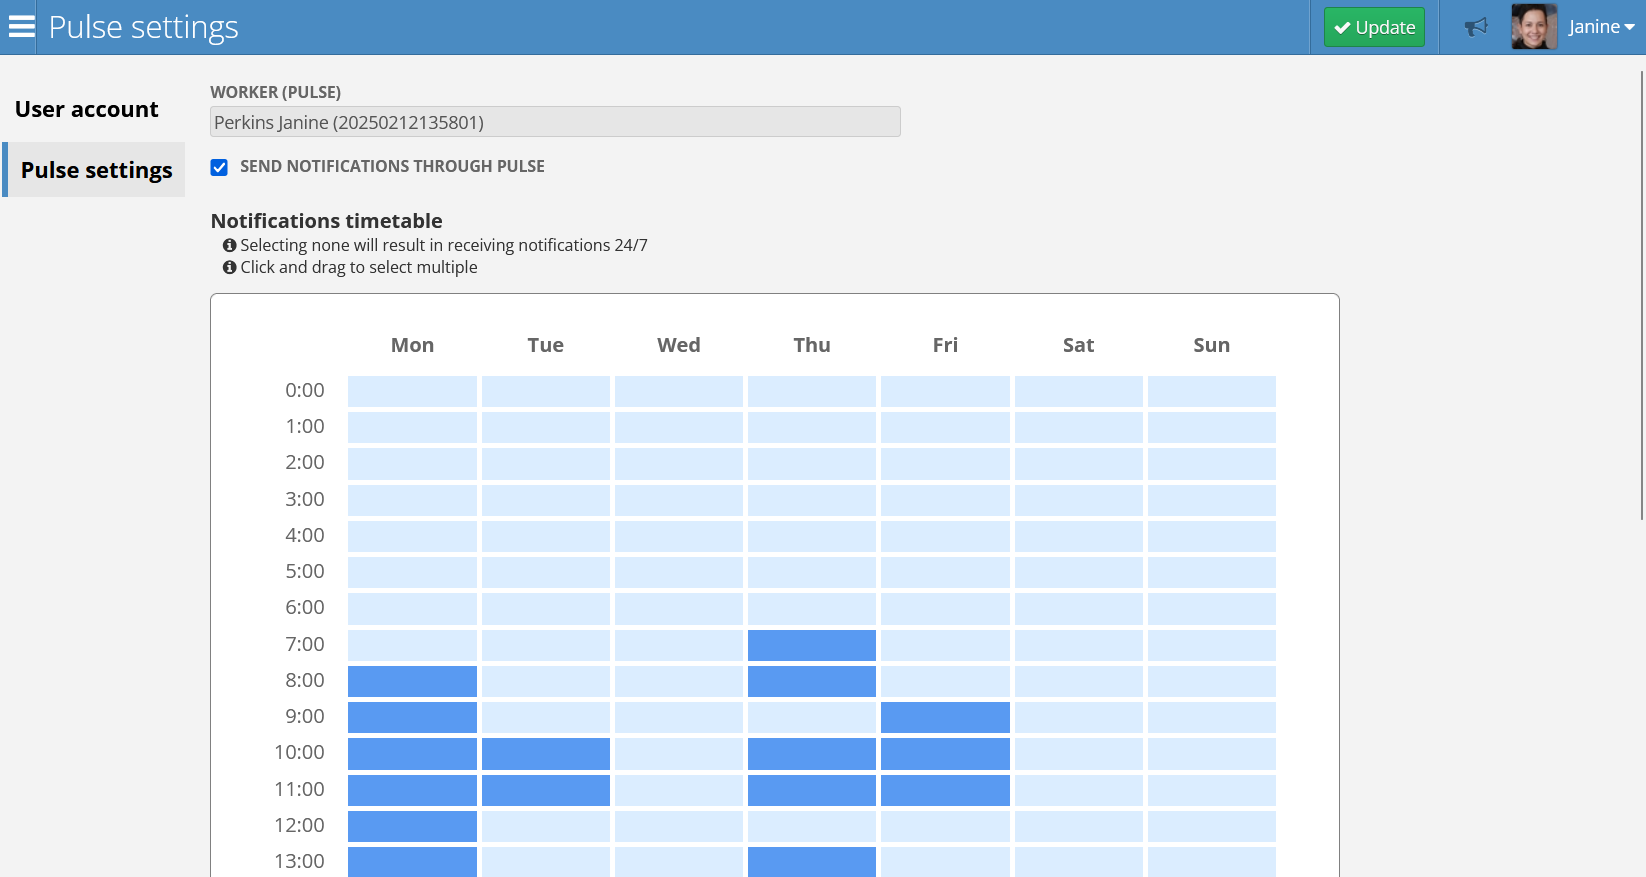Screen dimensions: 1646x877
Task: Click the 7:00 row label
Action: 305,645
